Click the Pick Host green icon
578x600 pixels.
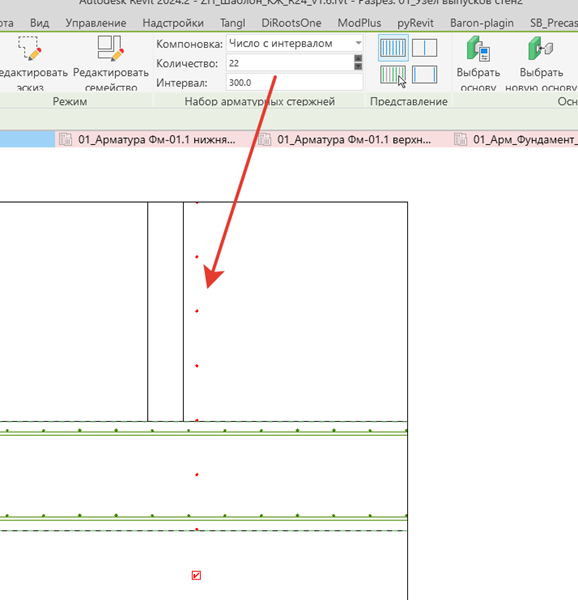coord(478,49)
